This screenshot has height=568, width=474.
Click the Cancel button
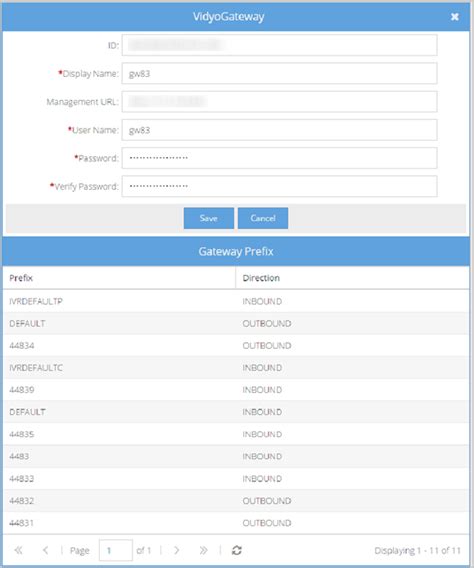(263, 218)
